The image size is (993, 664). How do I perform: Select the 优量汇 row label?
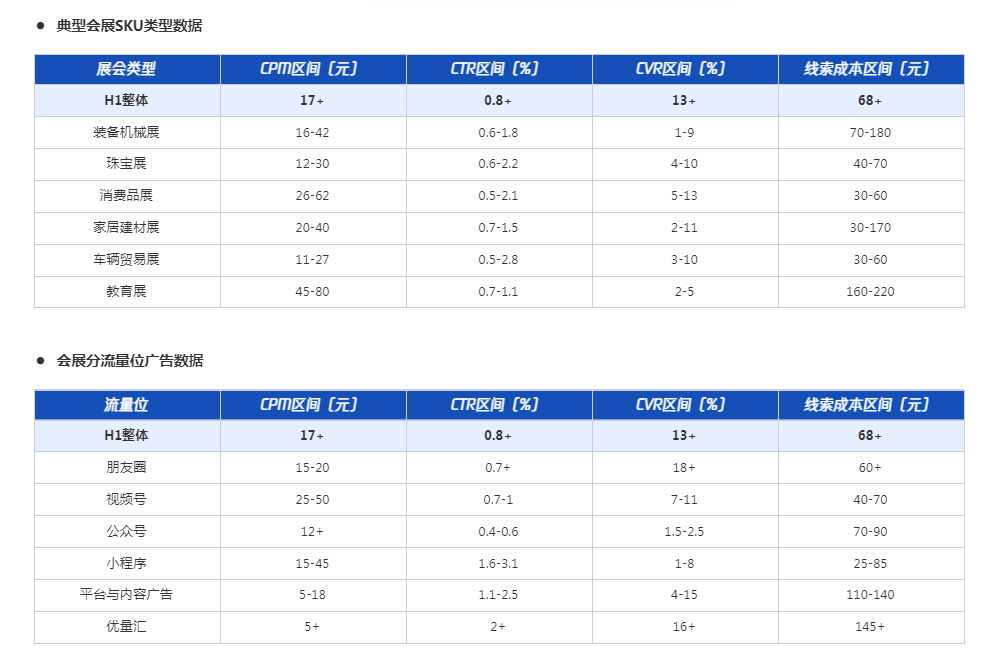coord(126,627)
